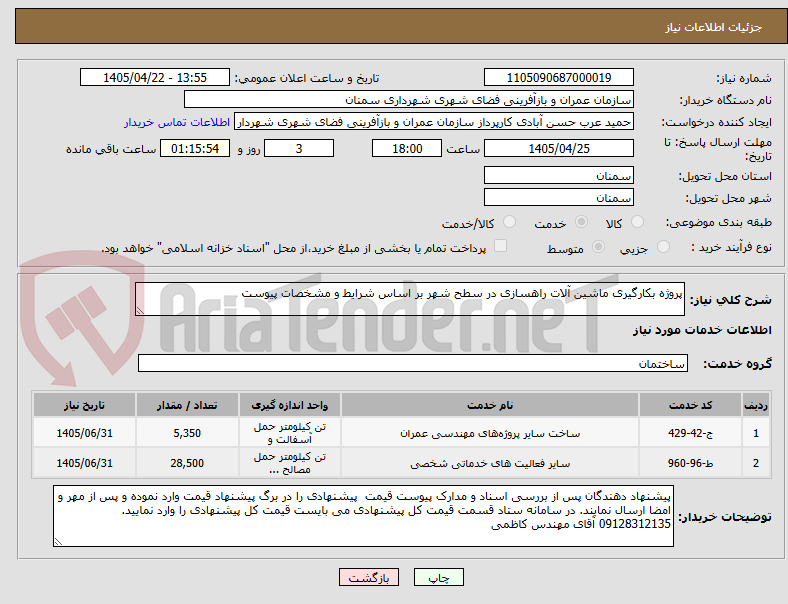This screenshot has height=604, width=788.
Task: Select the کالا/خدمت radio button
Action: (x=510, y=222)
